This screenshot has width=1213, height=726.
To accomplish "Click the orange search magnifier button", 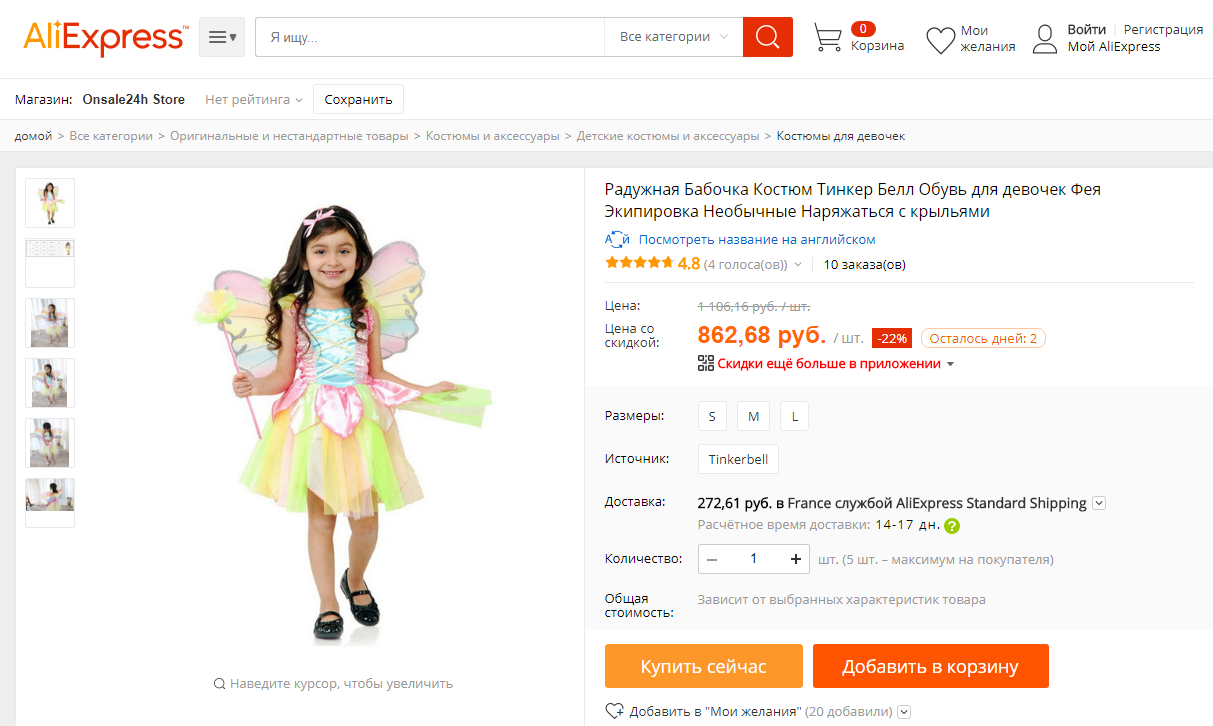I will pos(767,37).
